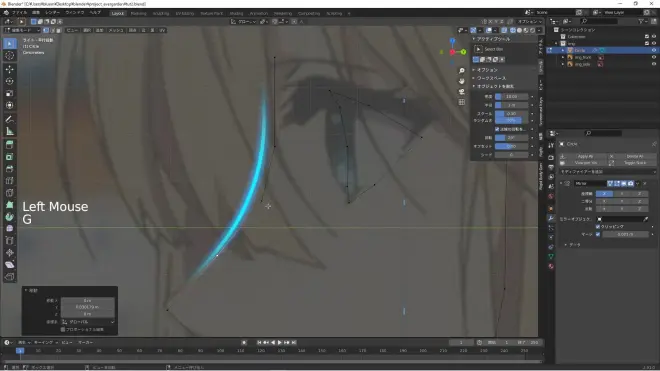660x371 pixels.
Task: Adjust the Offset slider in sidebar
Action: click(x=511, y=146)
